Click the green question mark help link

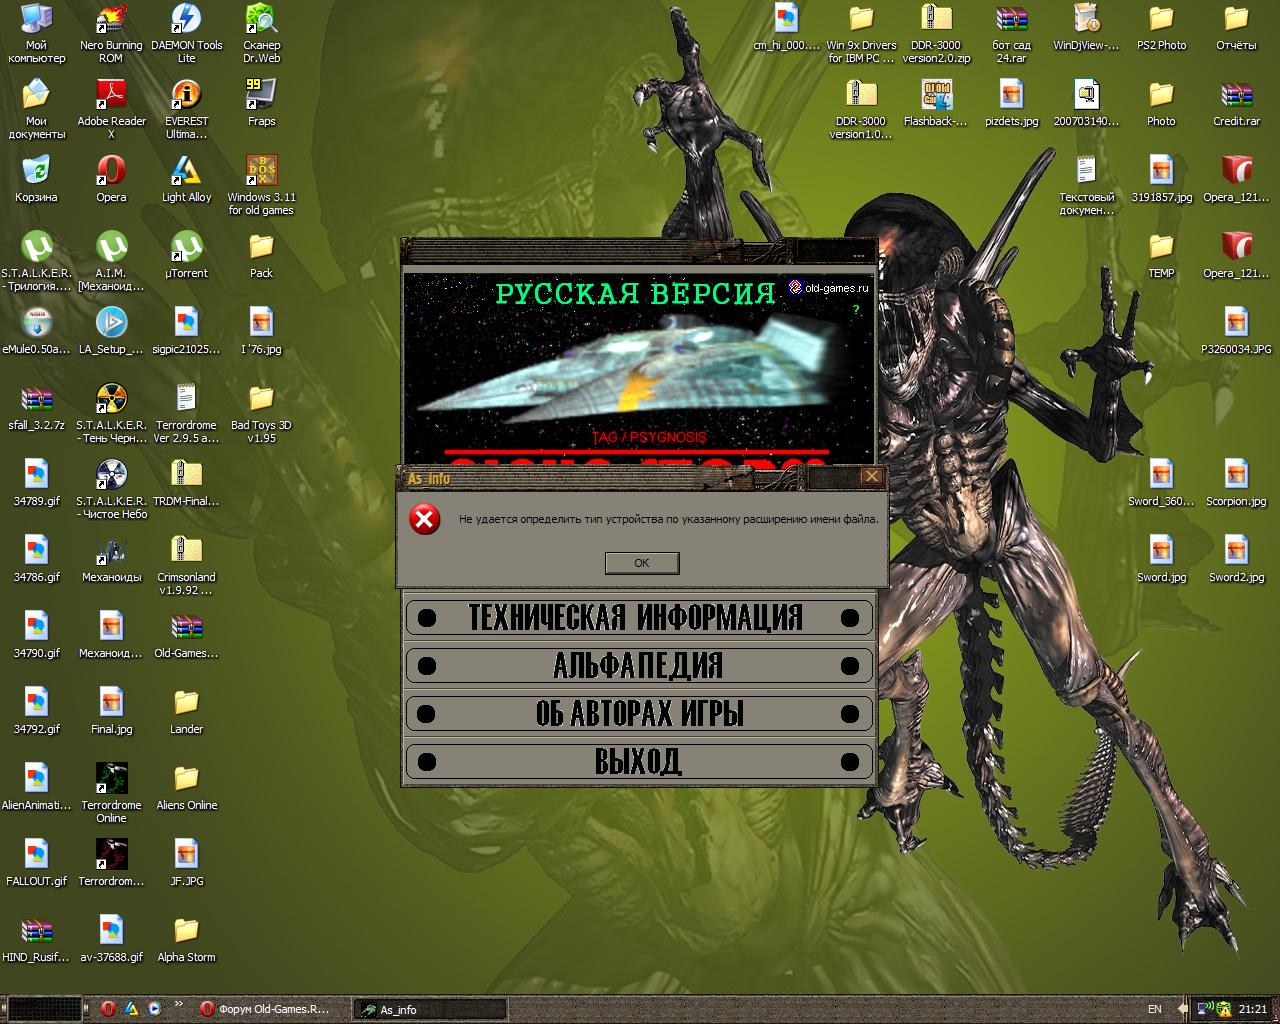(856, 309)
